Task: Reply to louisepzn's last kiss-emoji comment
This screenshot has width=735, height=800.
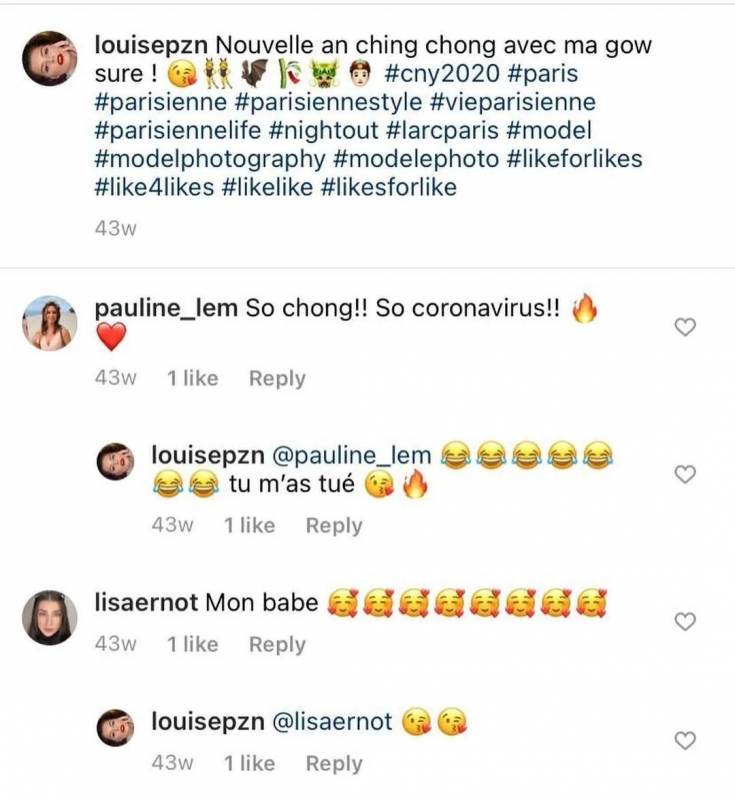Action: pyautogui.click(x=334, y=764)
